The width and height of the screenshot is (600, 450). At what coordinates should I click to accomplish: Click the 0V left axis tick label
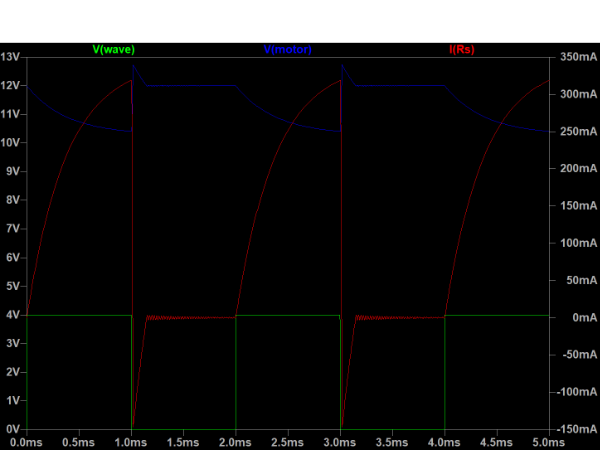click(14, 428)
